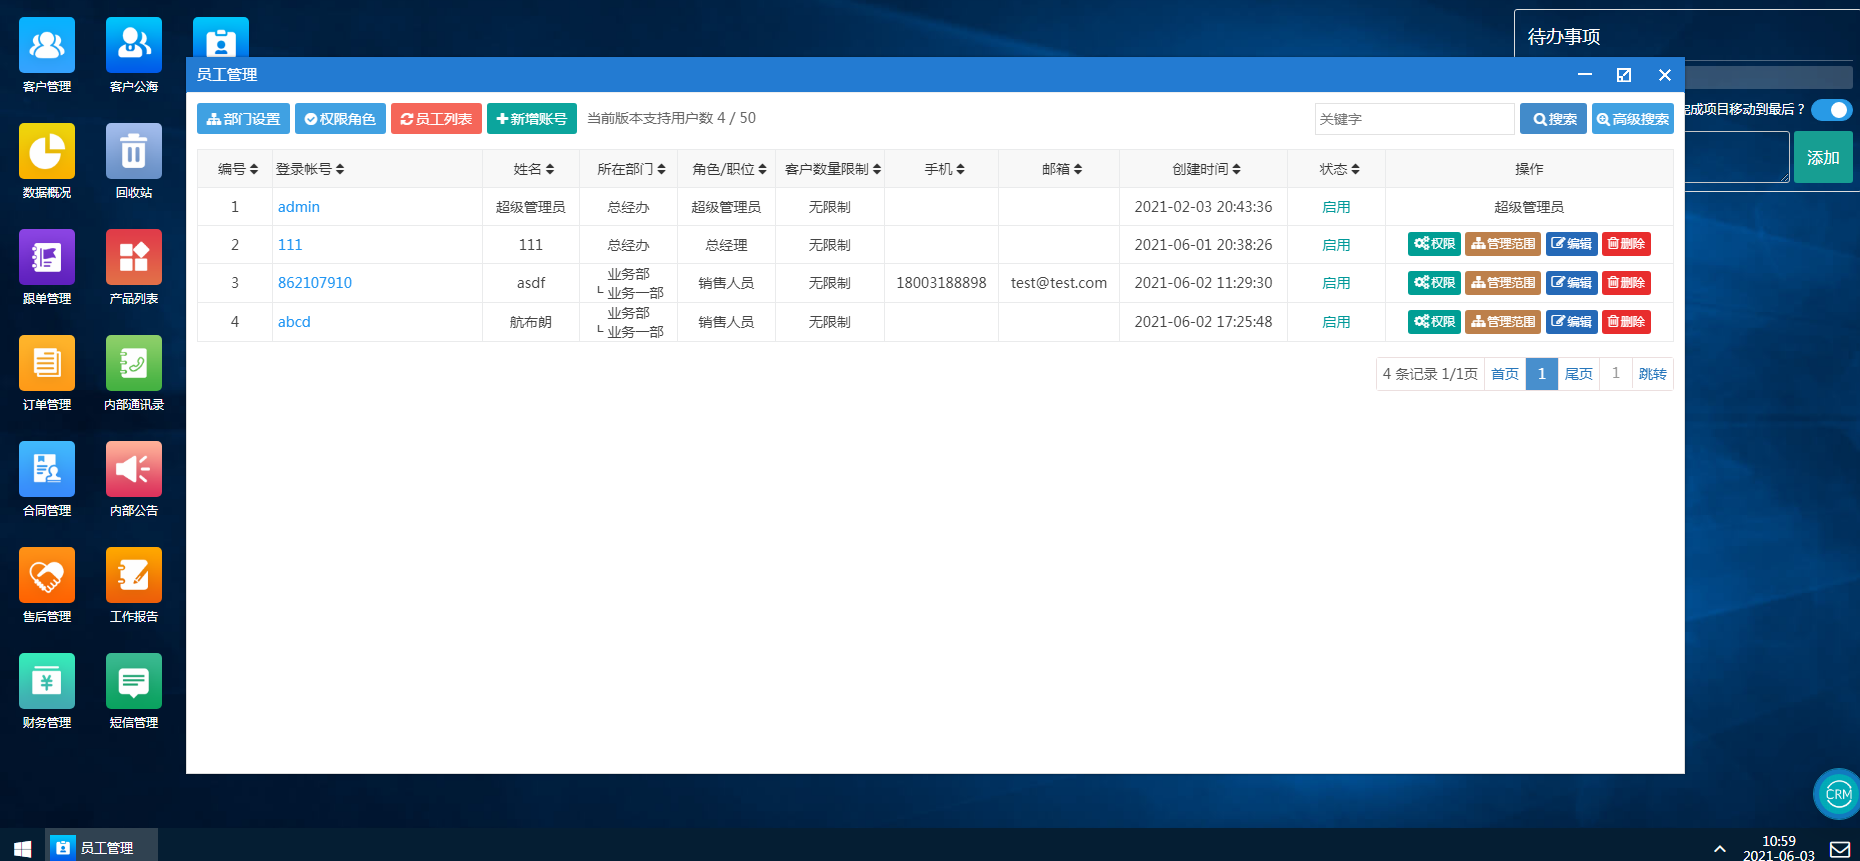Image resolution: width=1860 pixels, height=861 pixels.
Task: Toggle 启用 status for account abcd
Action: pos(1336,322)
